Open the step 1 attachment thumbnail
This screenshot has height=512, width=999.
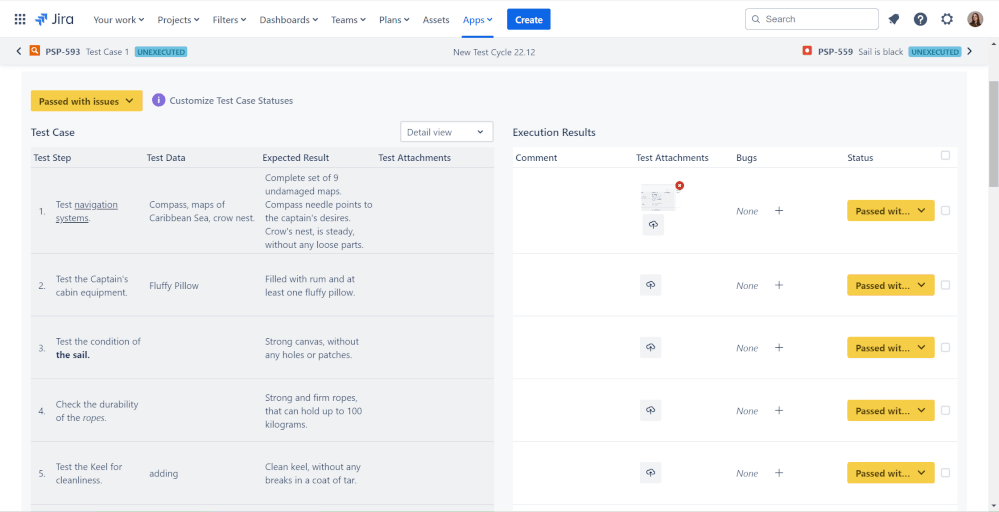(x=660, y=197)
